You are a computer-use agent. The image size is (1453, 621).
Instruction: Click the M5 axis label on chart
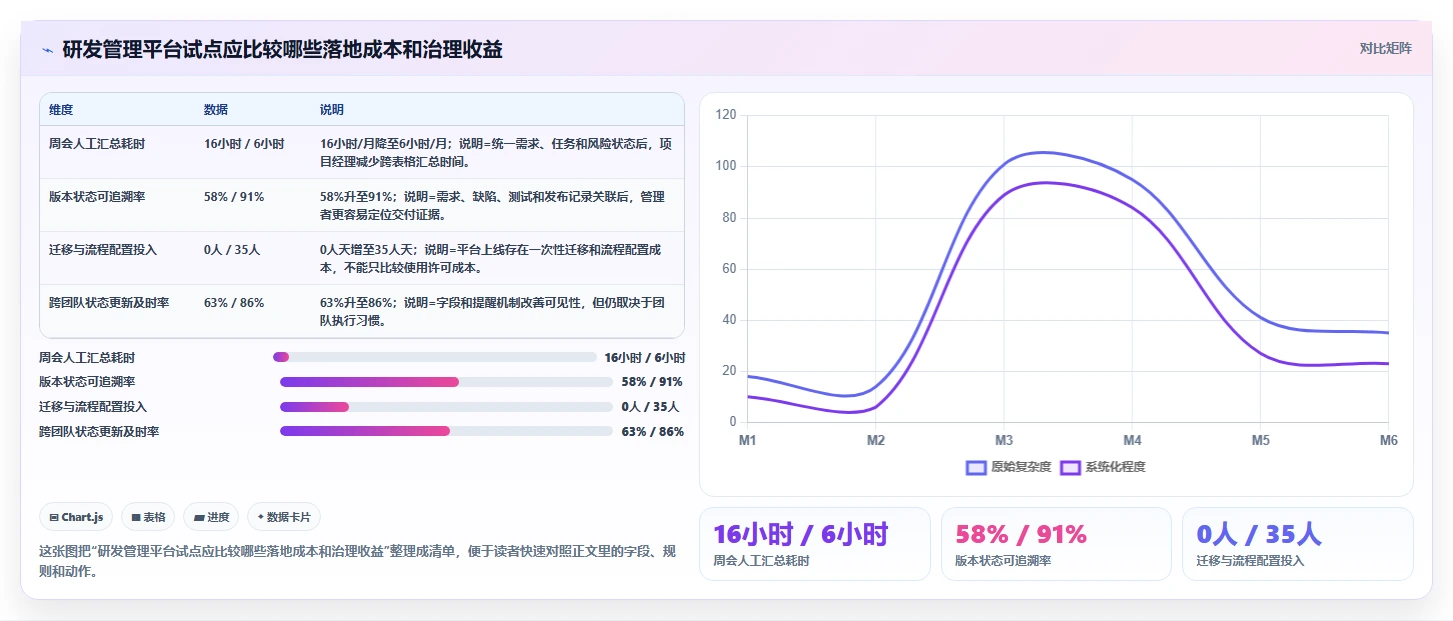click(1260, 440)
